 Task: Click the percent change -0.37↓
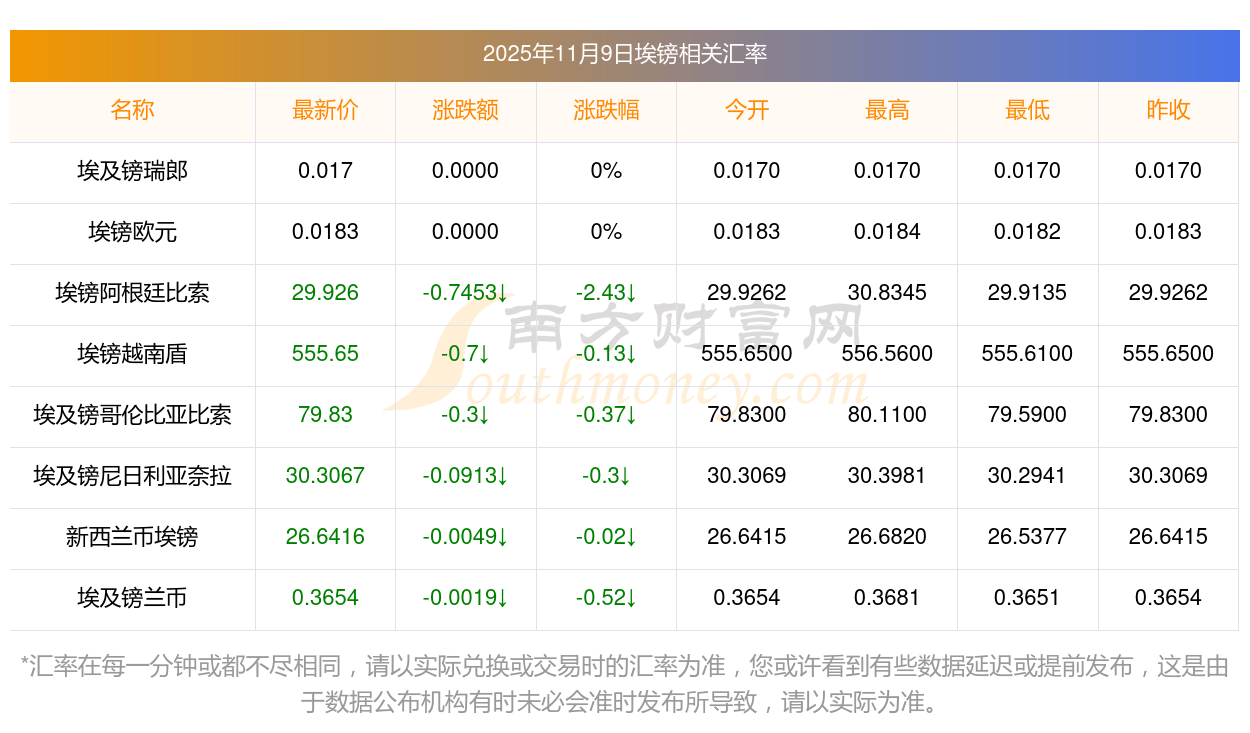click(606, 415)
